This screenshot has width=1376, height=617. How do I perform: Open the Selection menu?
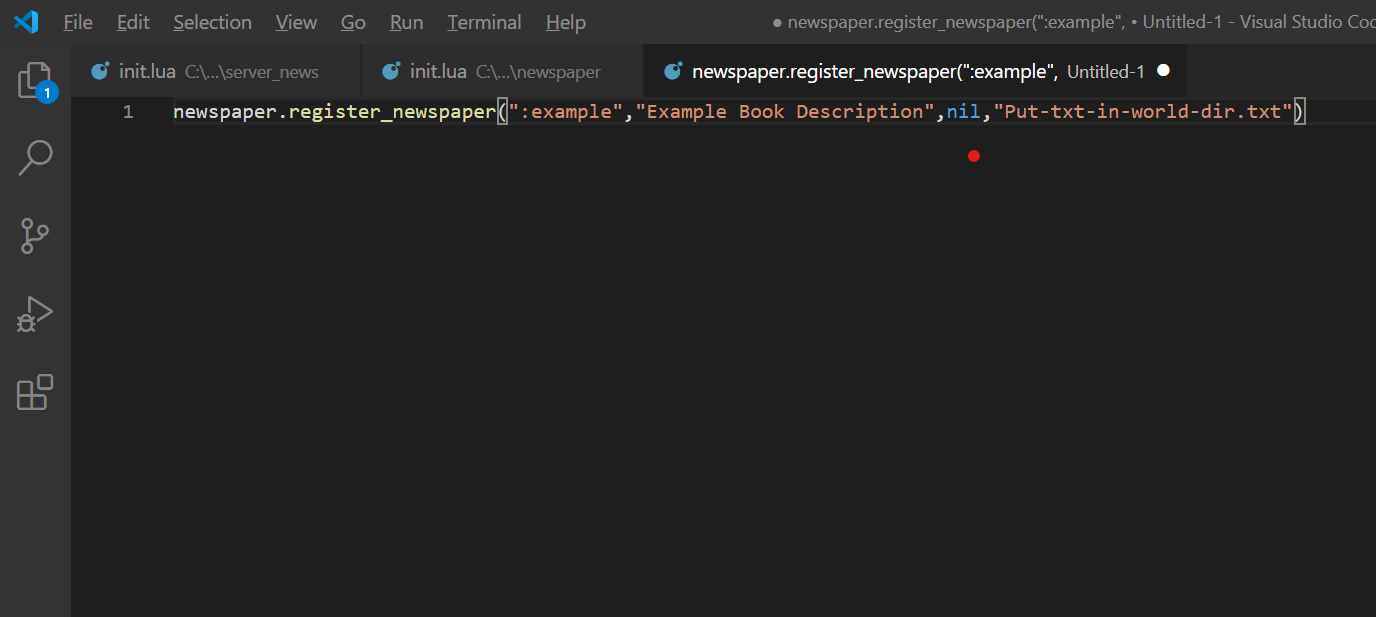(x=212, y=22)
